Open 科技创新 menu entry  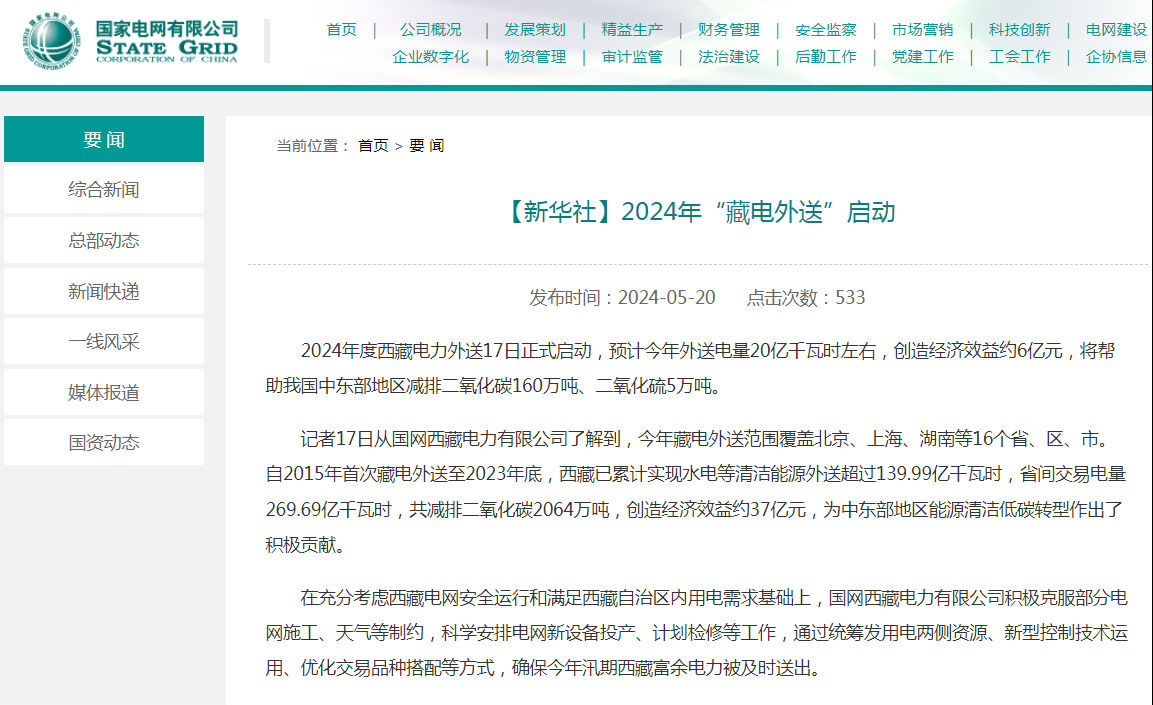point(1019,30)
